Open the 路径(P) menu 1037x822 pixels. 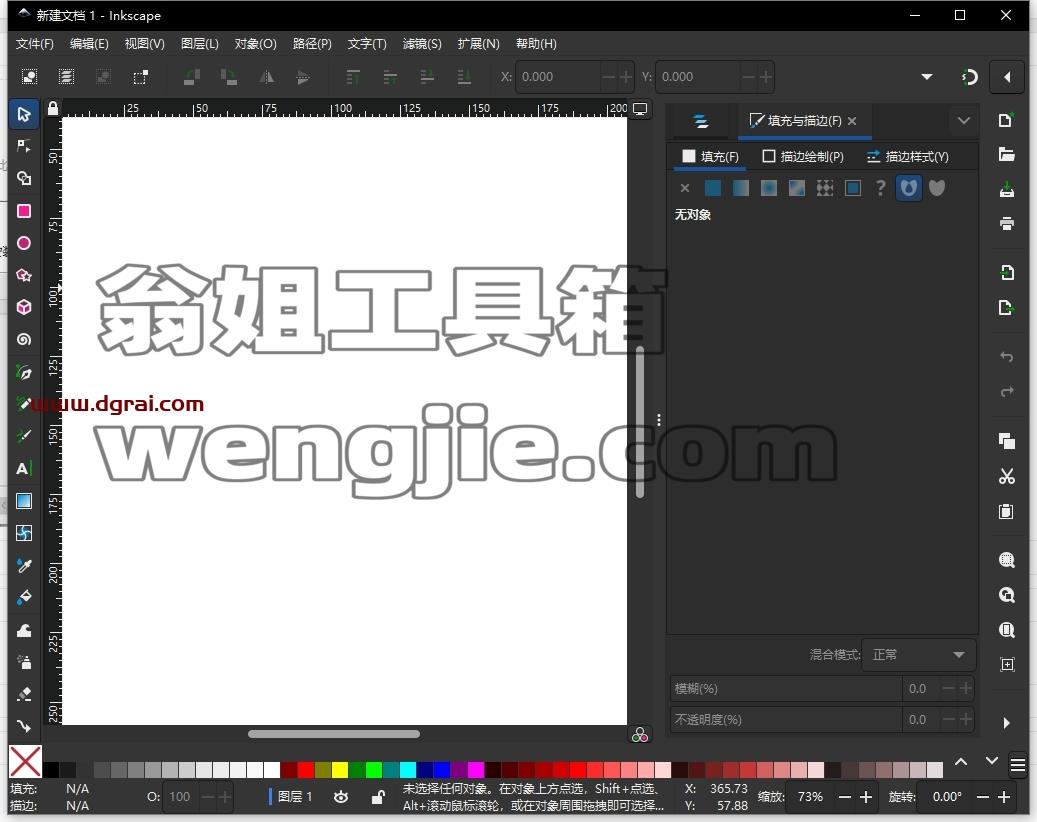[x=312, y=44]
